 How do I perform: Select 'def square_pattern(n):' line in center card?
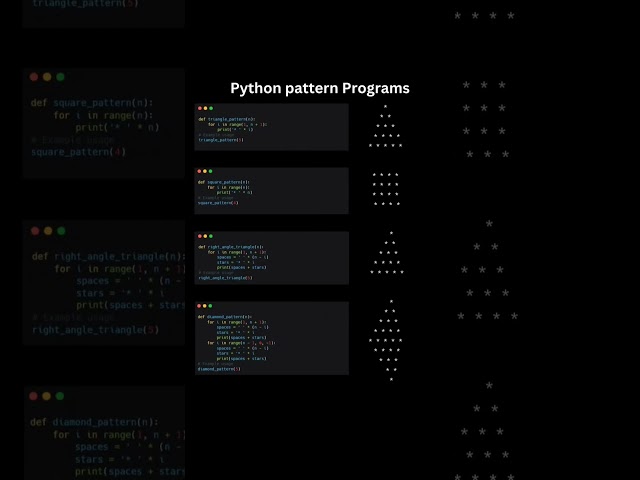pyautogui.click(x=224, y=182)
